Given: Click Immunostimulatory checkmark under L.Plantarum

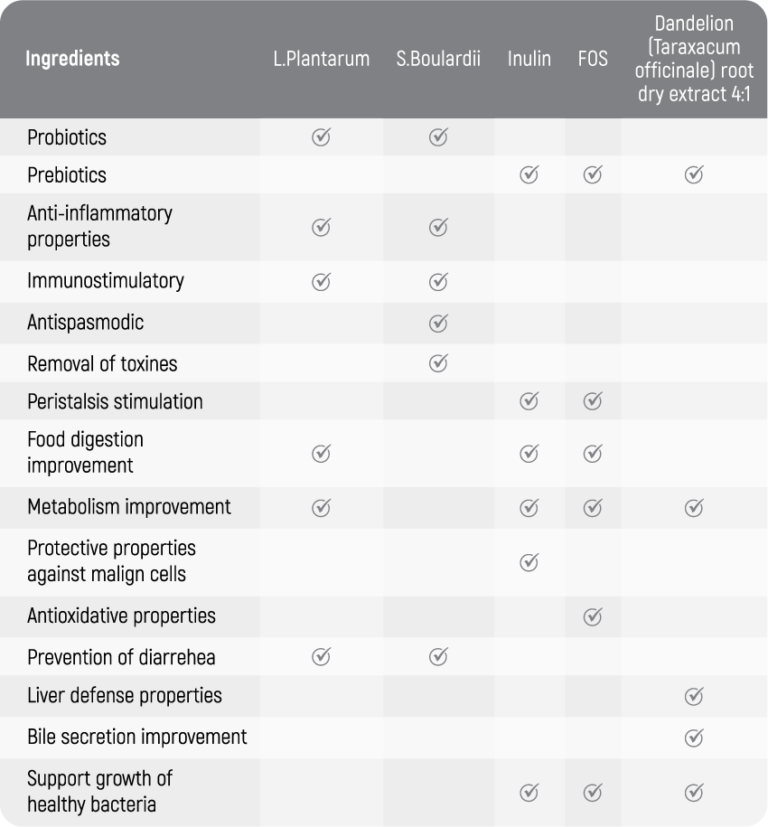Looking at the screenshot, I should 321,281.
